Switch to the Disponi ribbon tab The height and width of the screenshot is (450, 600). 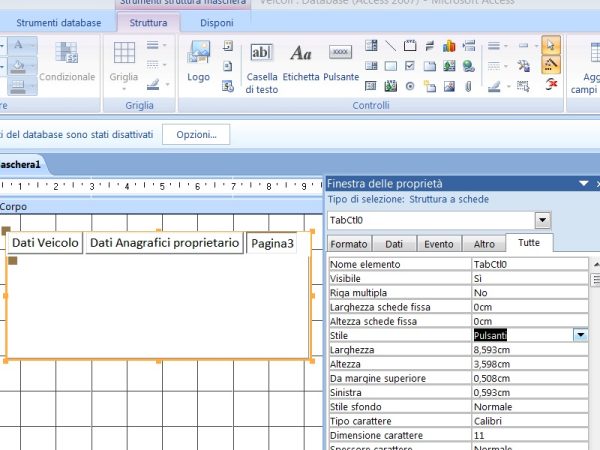pos(217,22)
